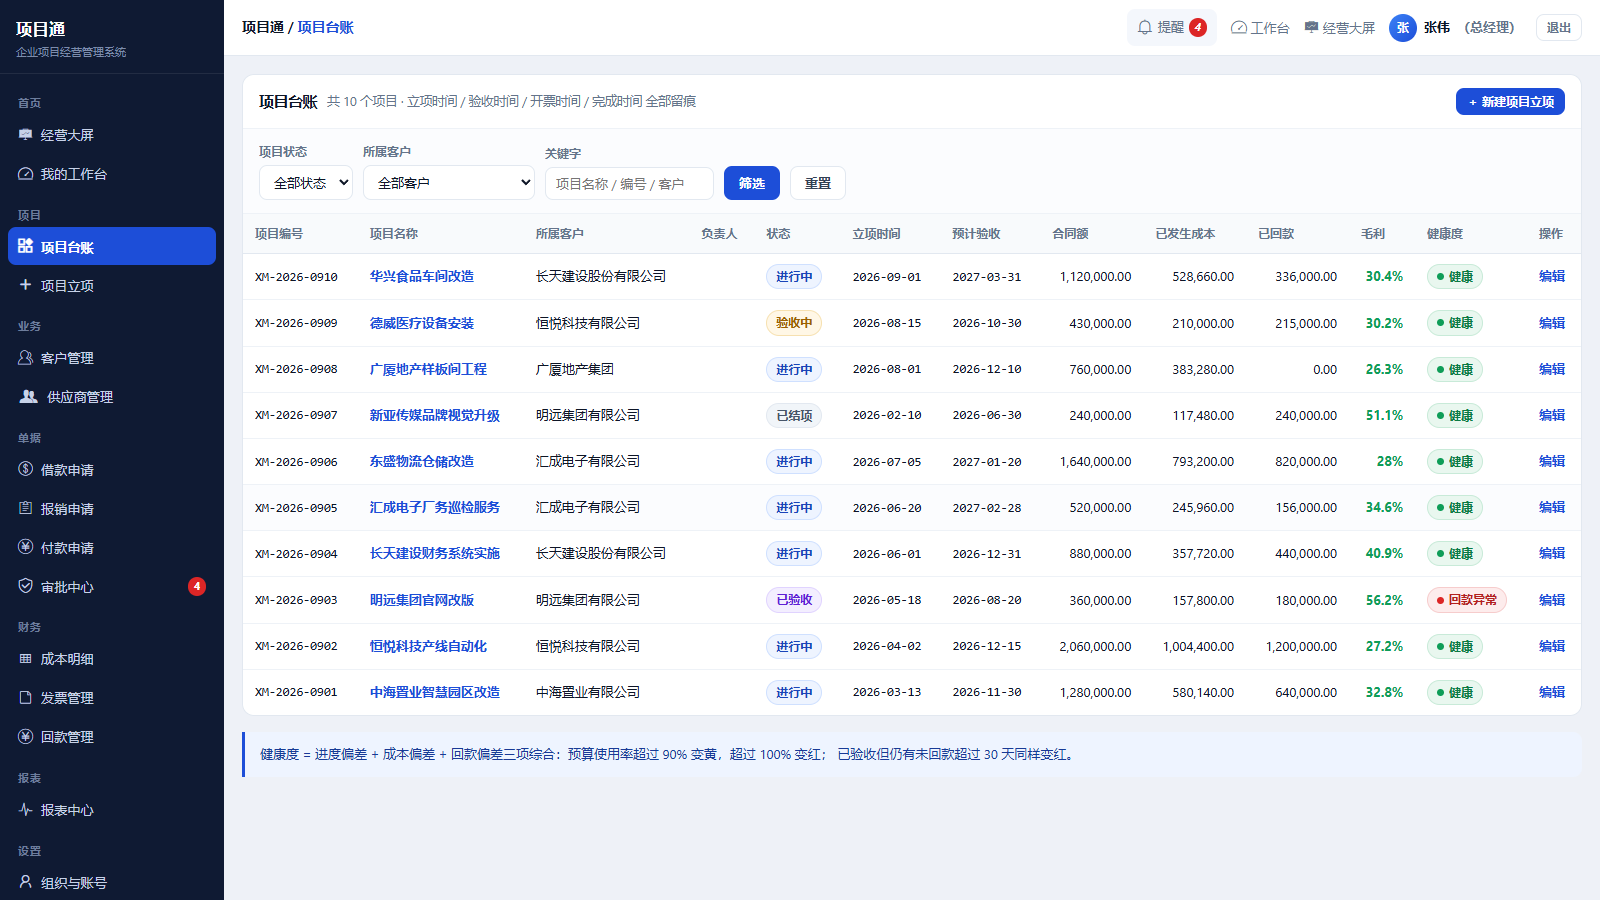Image resolution: width=1600 pixels, height=900 pixels.
Task: Click the 重置 reset button
Action: click(x=818, y=183)
